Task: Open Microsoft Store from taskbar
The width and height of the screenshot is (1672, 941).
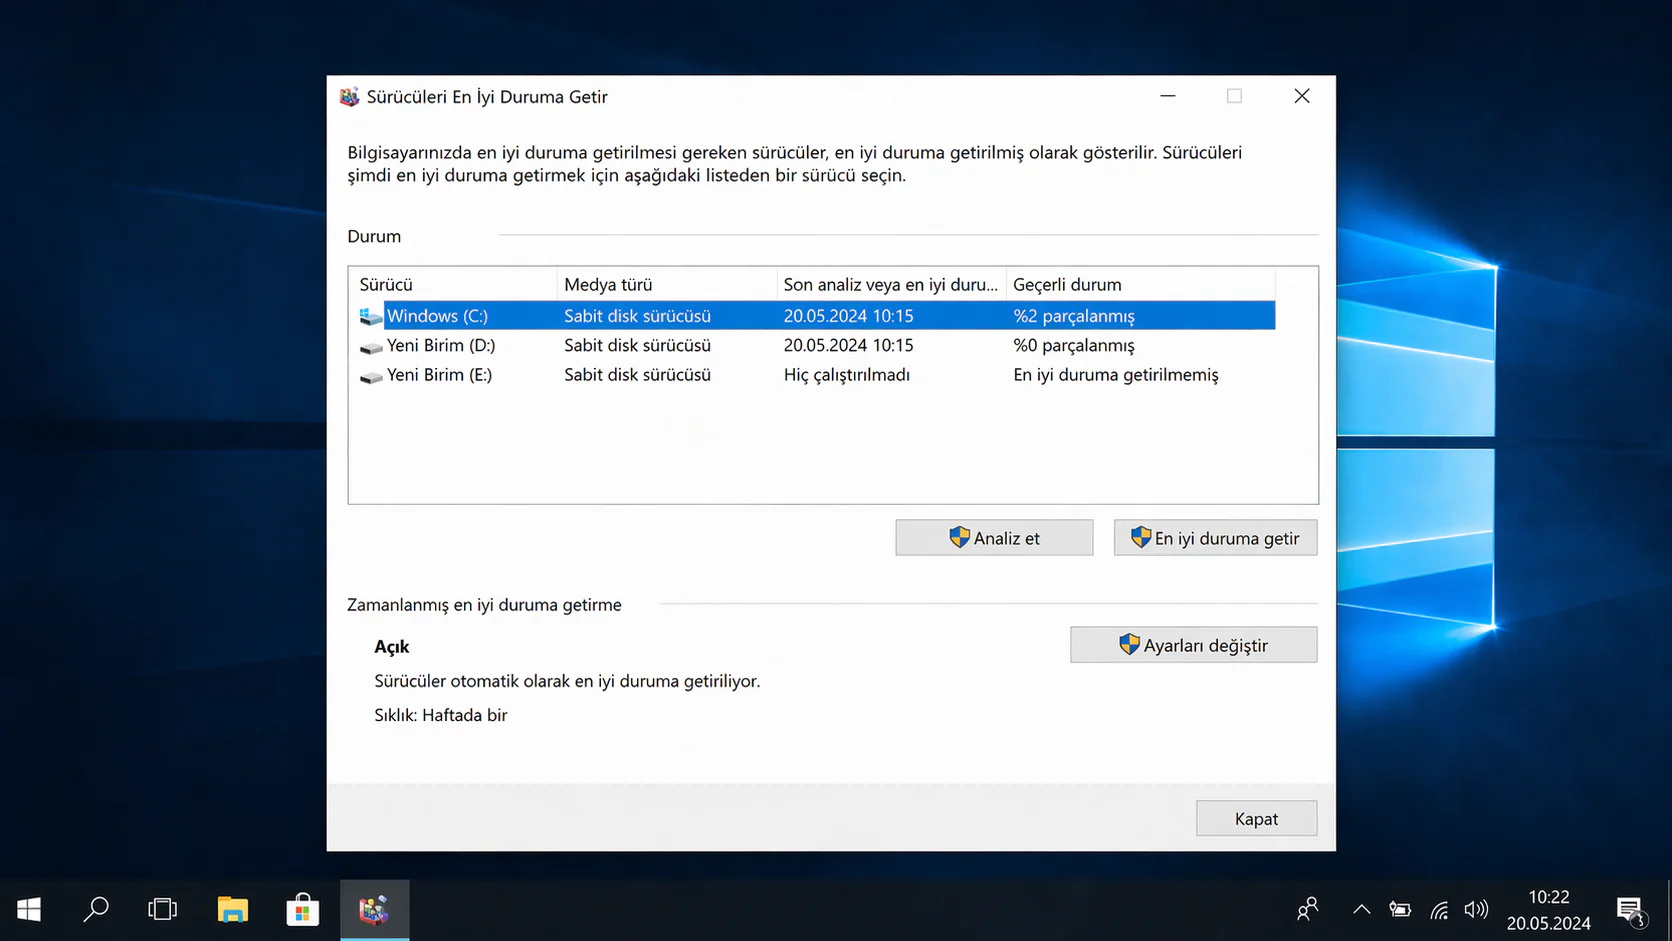Action: [x=301, y=909]
